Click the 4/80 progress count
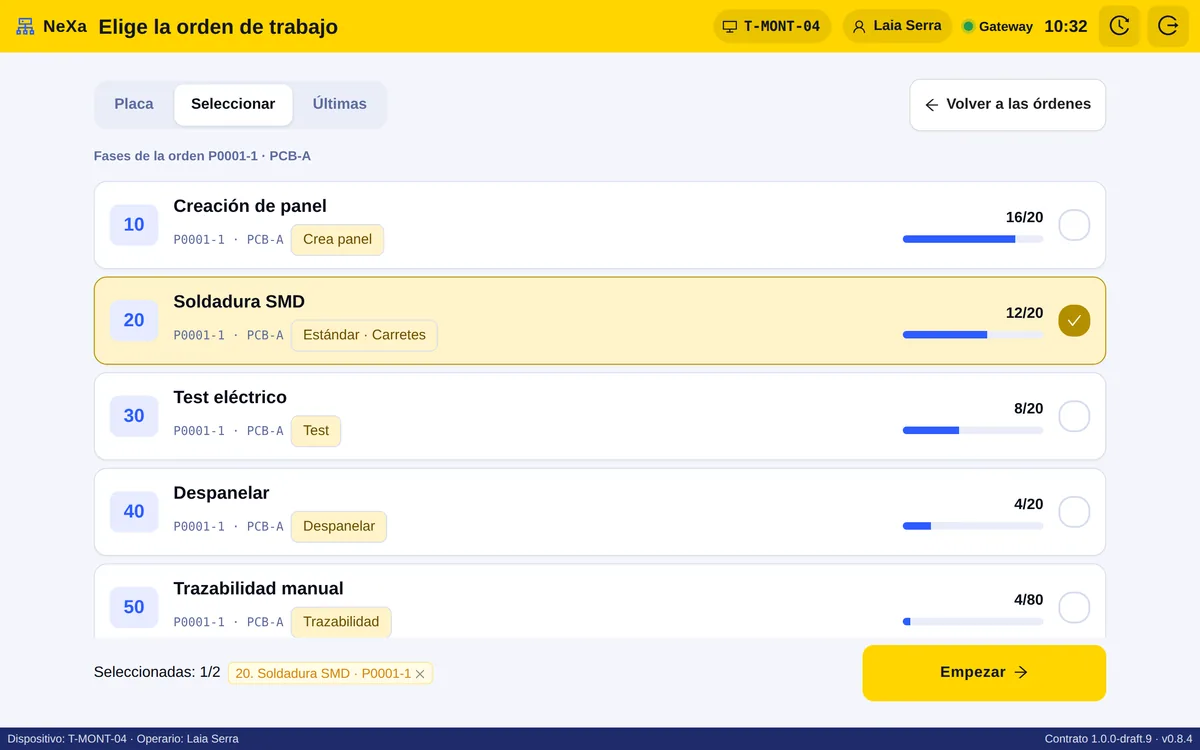Image resolution: width=1200 pixels, height=750 pixels. 1028,600
